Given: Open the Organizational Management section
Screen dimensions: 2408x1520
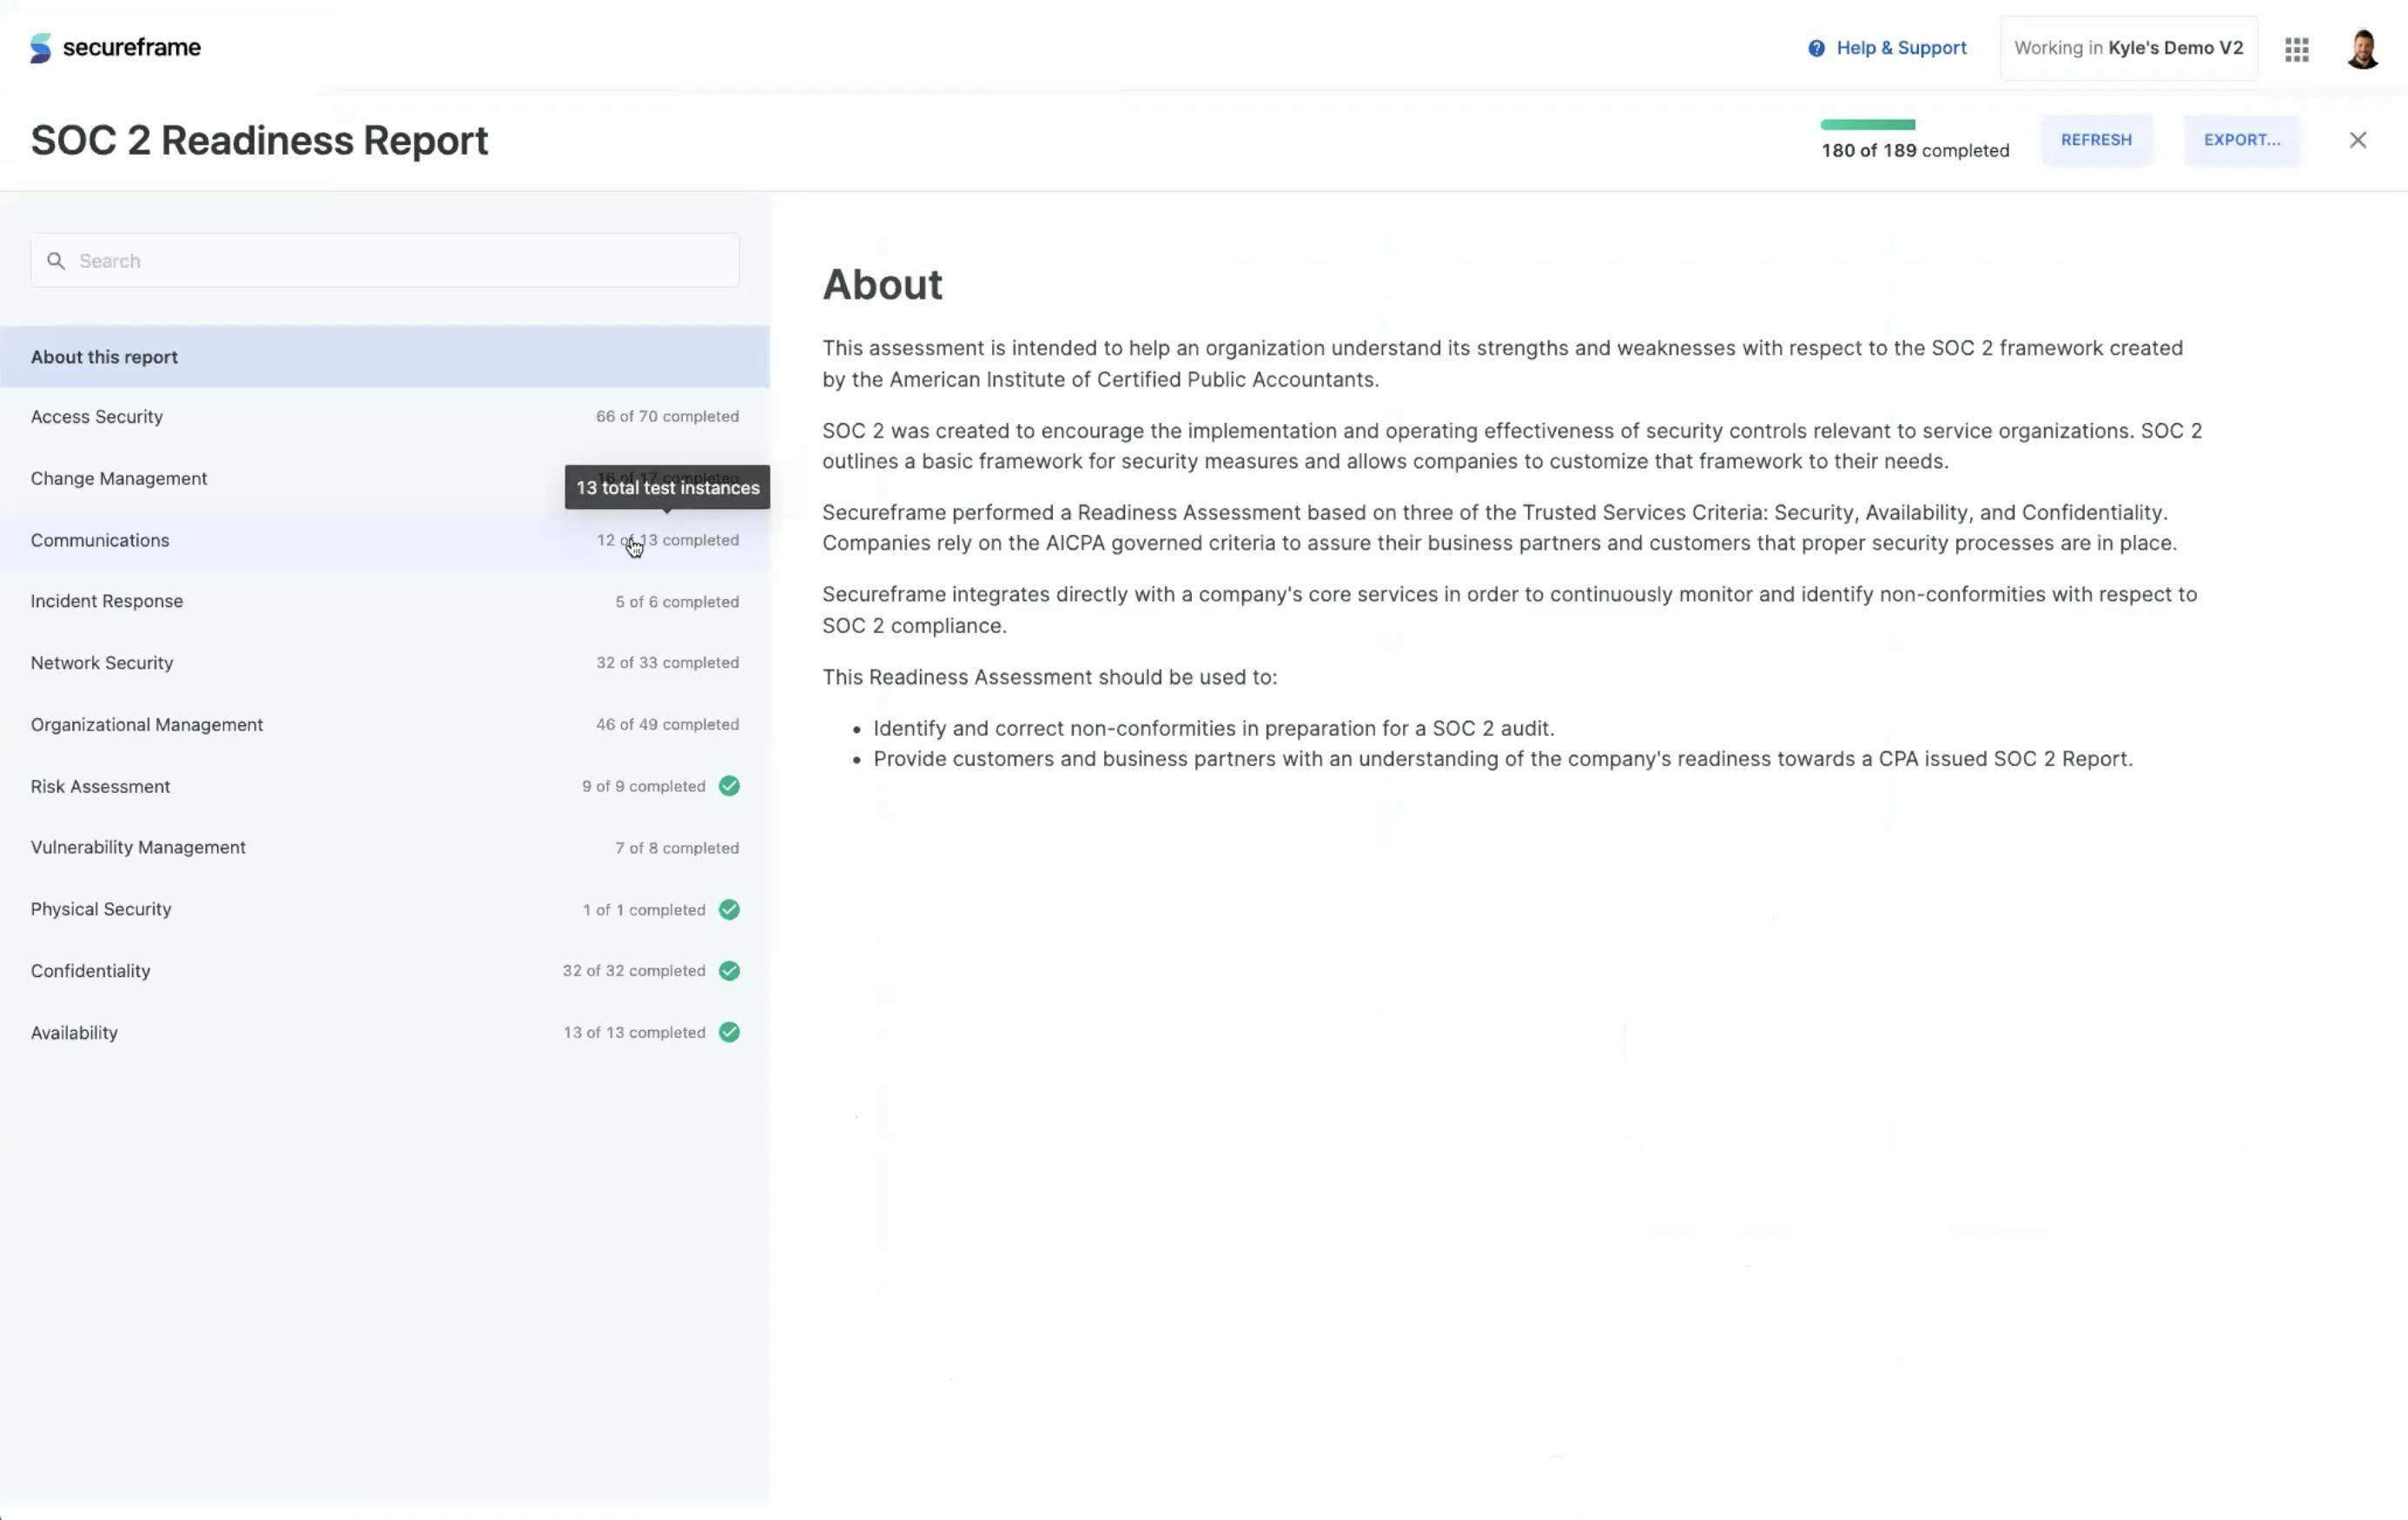Looking at the screenshot, I should pos(385,725).
